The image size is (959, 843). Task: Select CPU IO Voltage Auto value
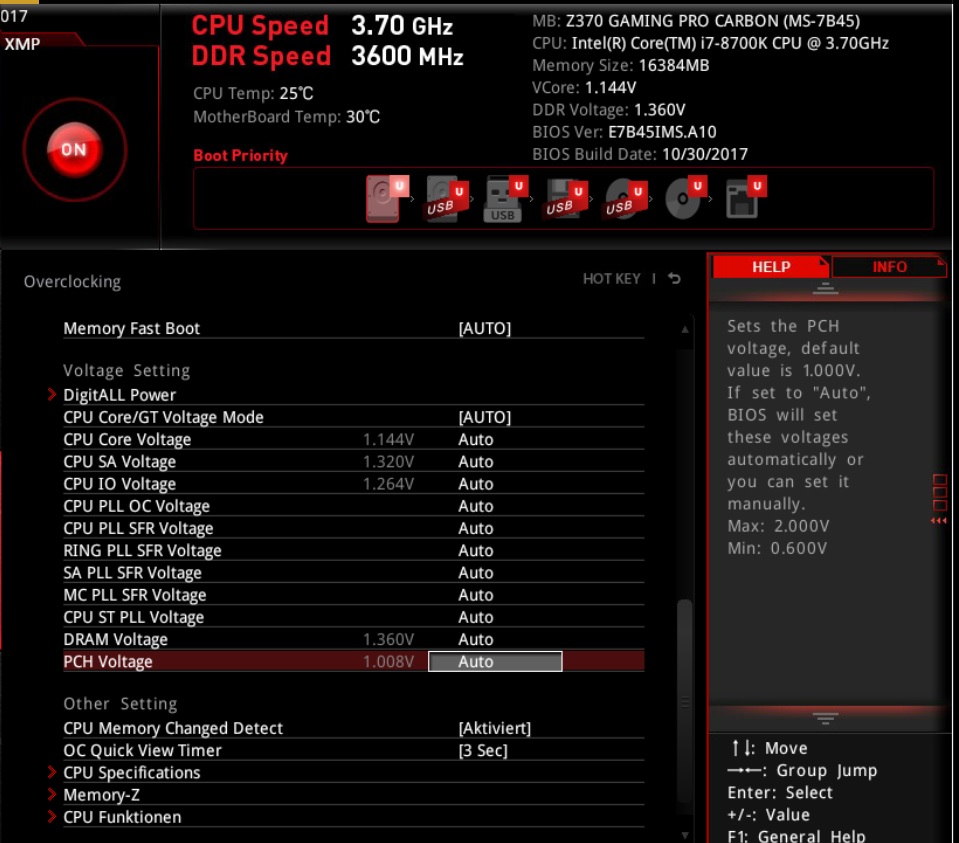(476, 484)
